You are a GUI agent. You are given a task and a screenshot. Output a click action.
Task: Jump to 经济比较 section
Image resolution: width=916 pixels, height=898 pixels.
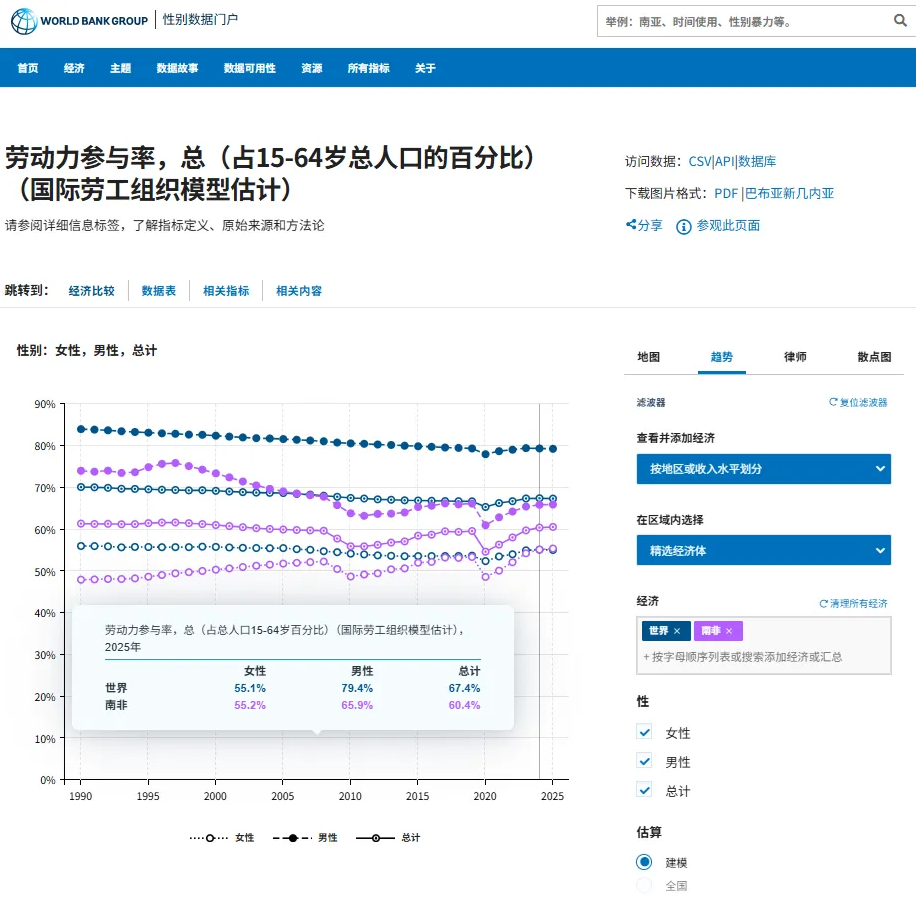tap(92, 290)
